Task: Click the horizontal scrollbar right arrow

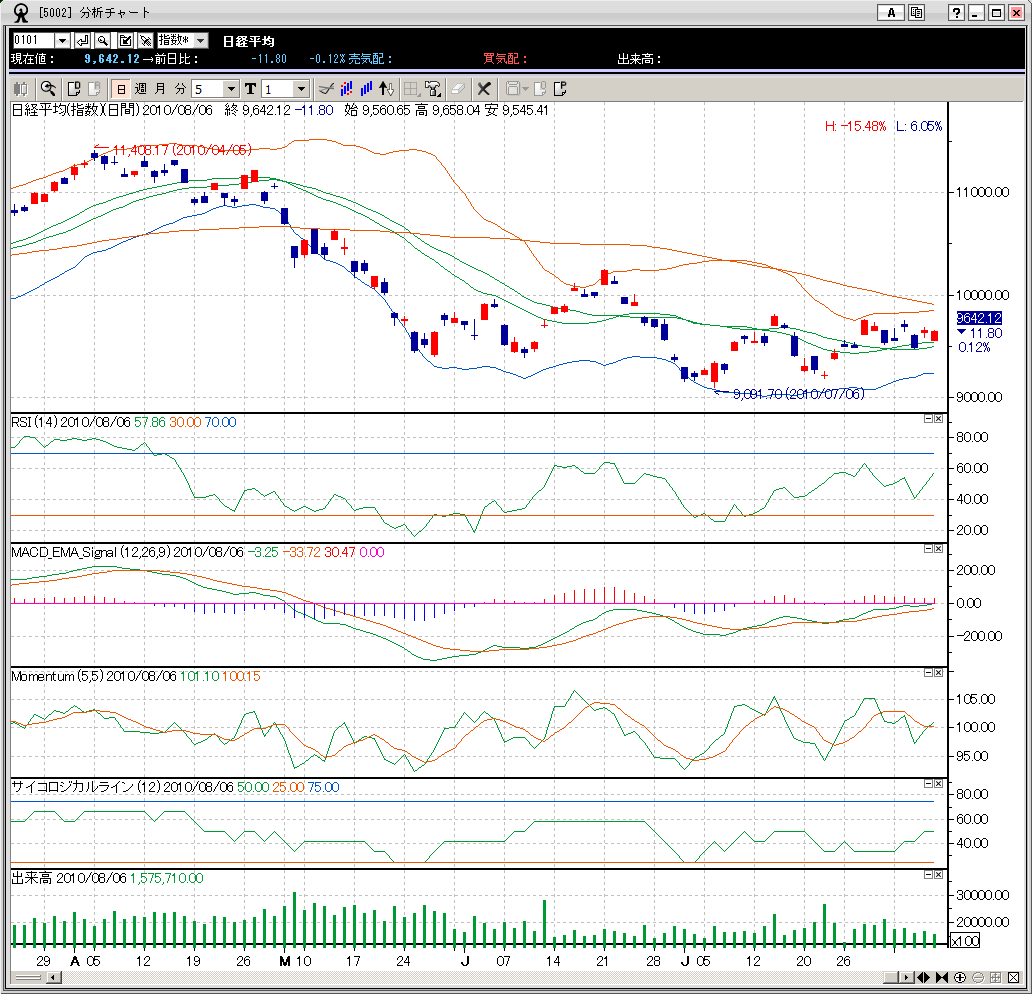Action: (x=907, y=977)
